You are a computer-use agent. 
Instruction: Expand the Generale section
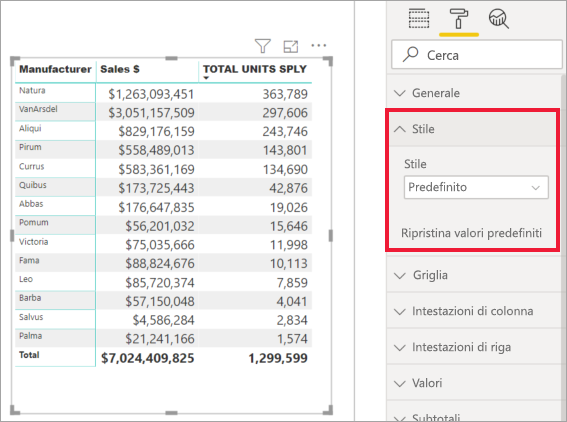click(474, 93)
